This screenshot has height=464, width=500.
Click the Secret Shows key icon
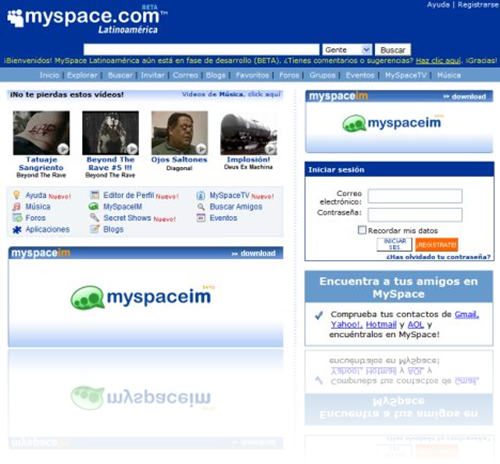point(94,218)
